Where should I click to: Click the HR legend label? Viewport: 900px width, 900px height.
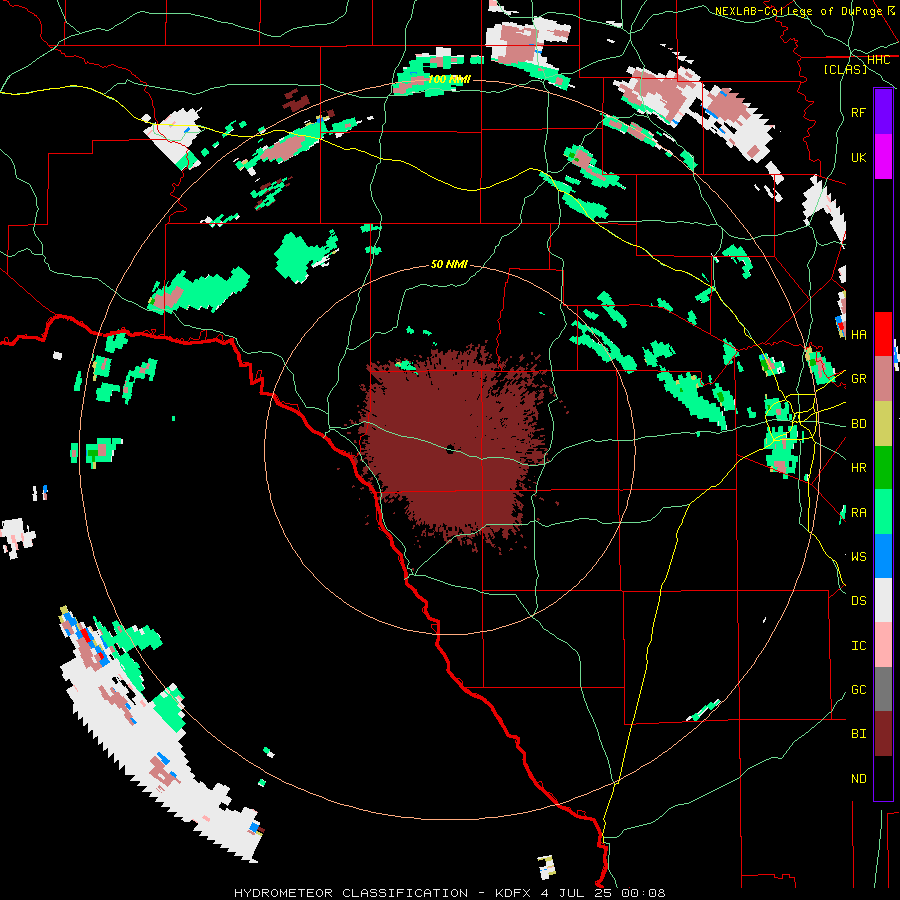pos(859,468)
